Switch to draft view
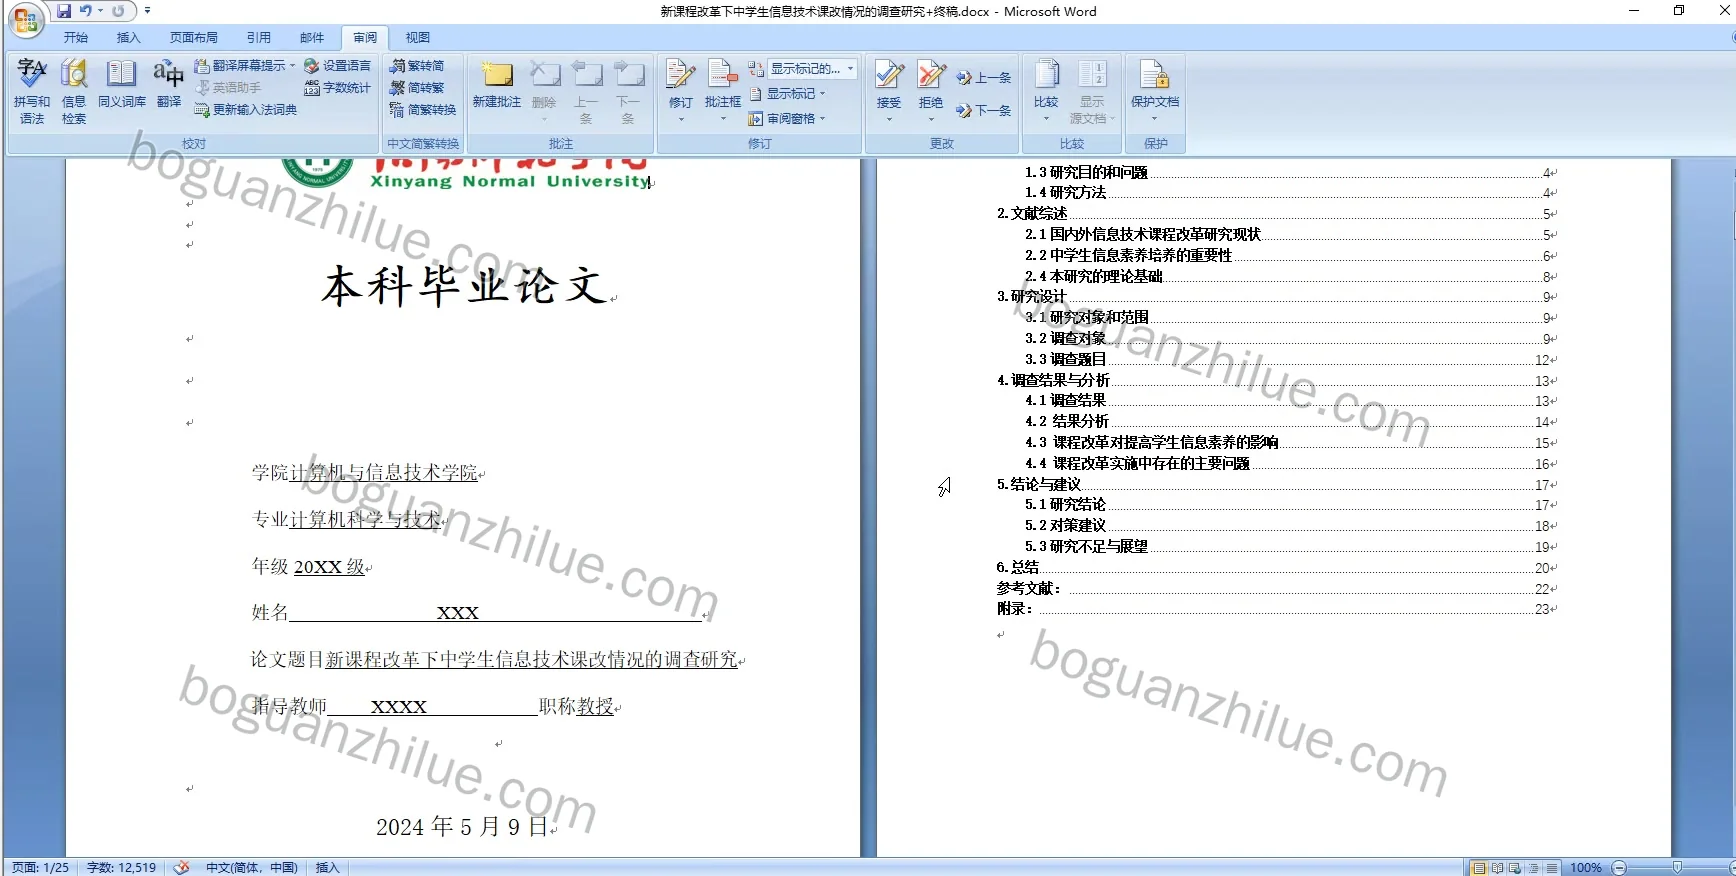 tap(1551, 868)
